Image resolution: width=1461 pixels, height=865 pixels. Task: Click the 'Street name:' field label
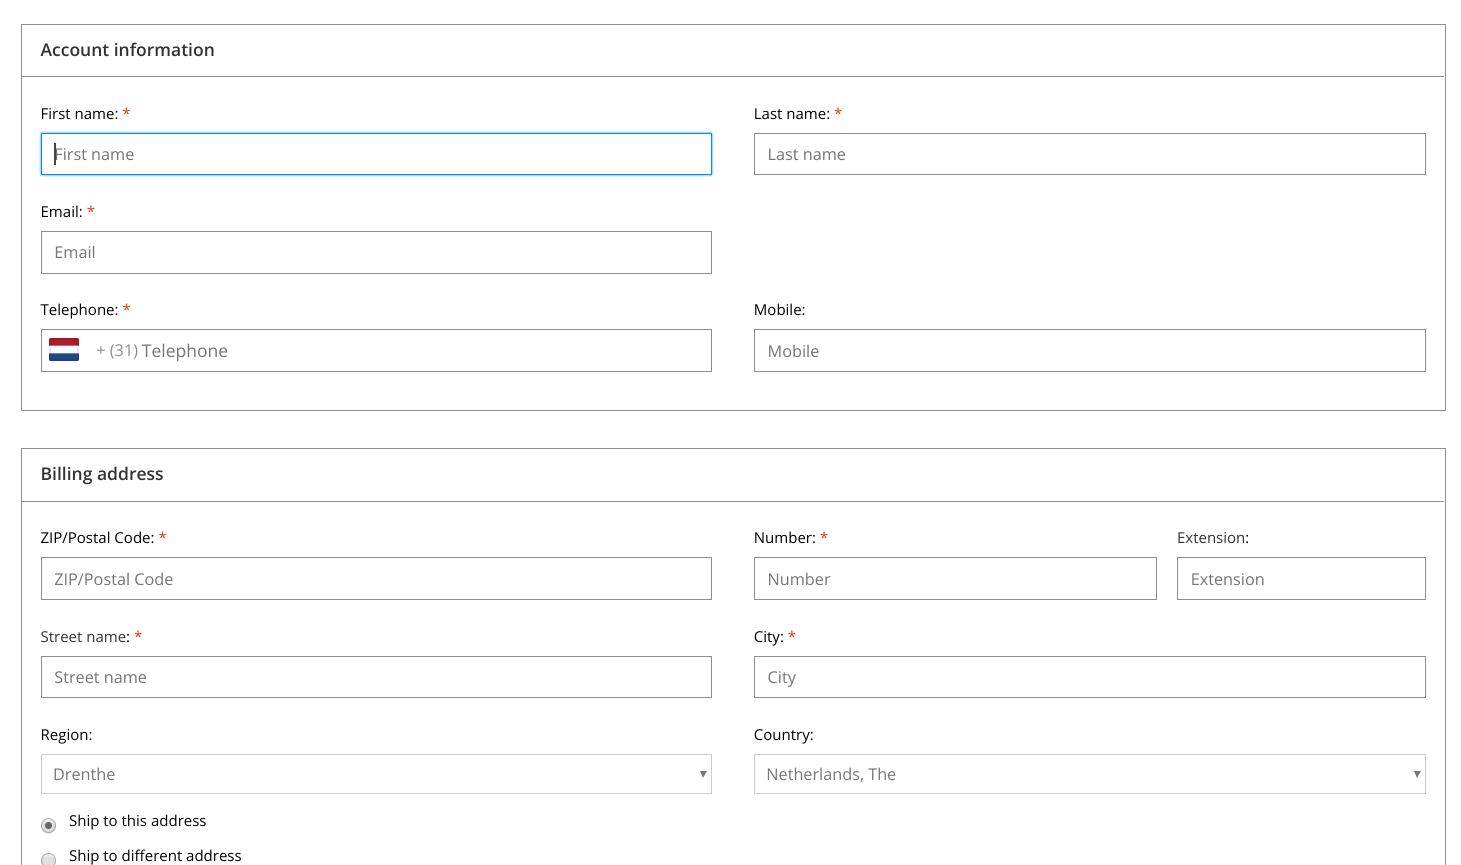point(85,637)
